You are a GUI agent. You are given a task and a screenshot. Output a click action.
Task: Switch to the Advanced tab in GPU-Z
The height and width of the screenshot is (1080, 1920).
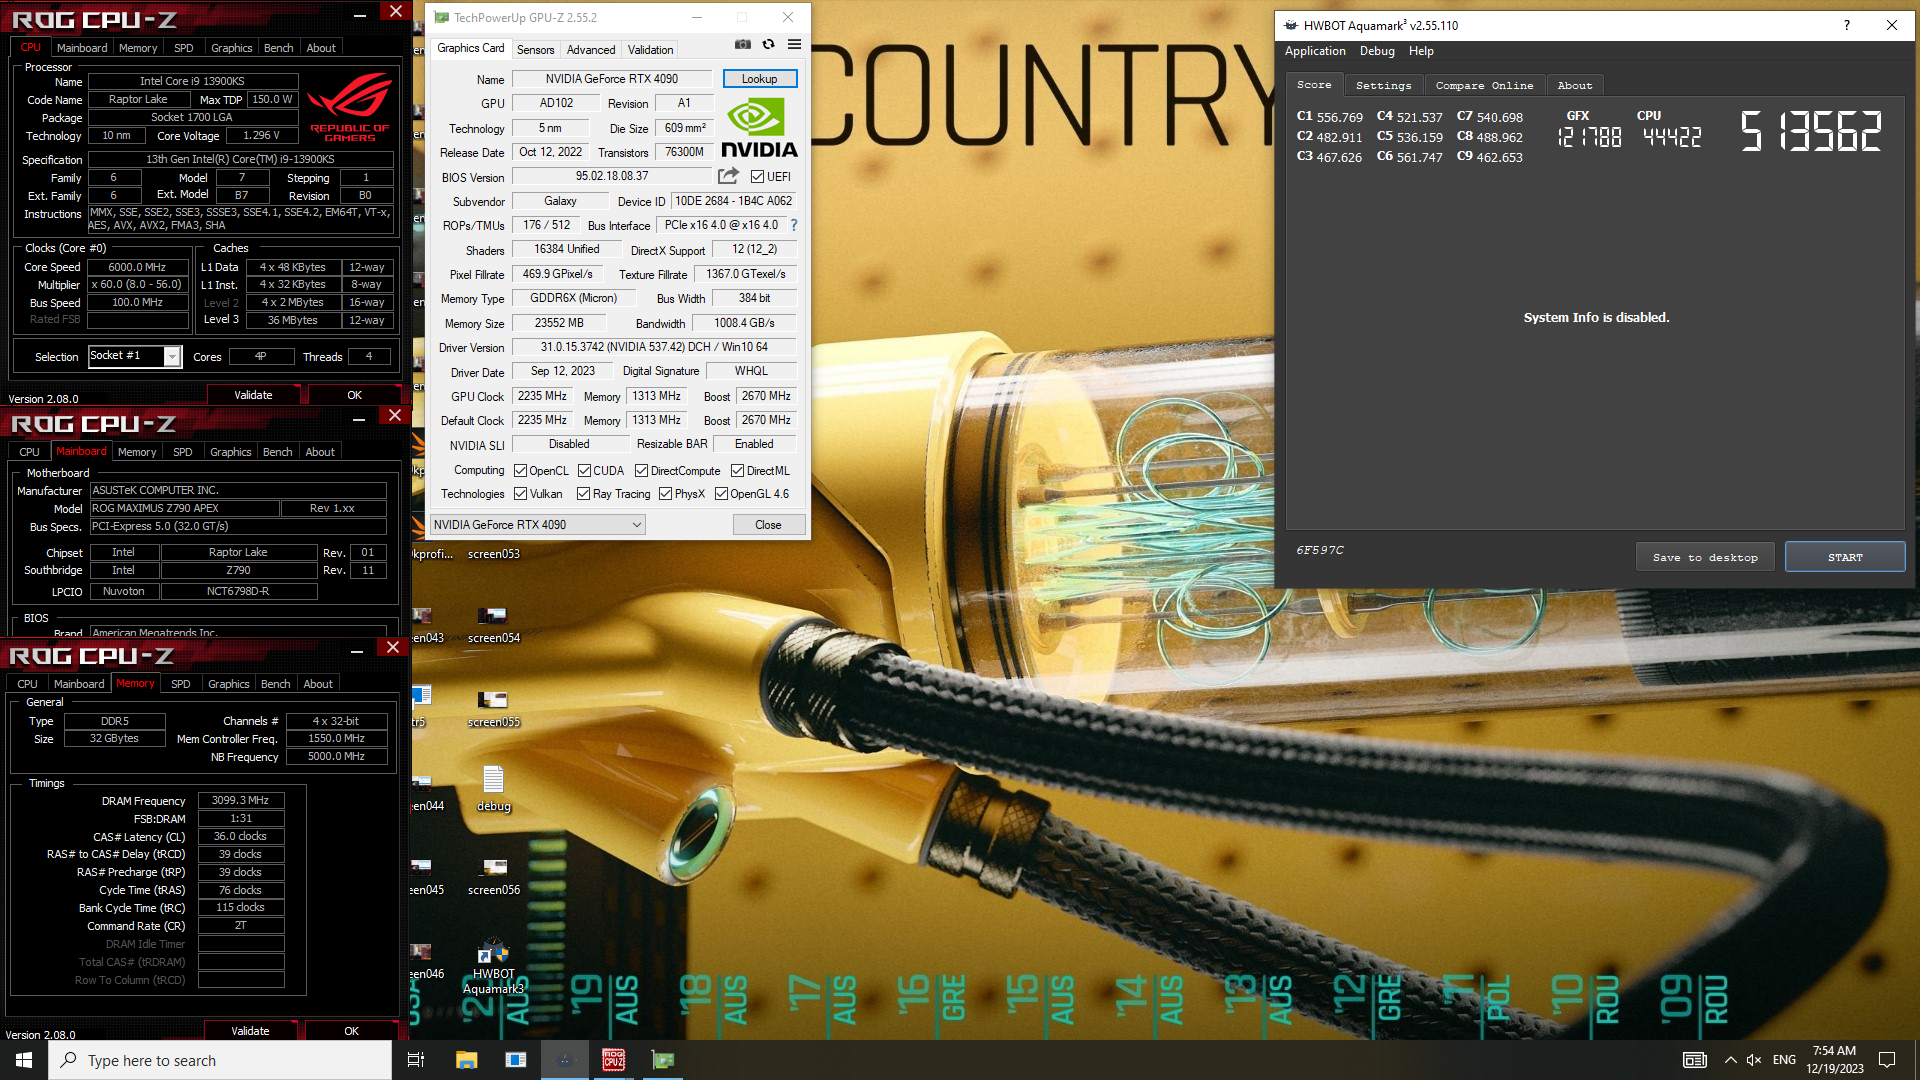[x=591, y=49]
